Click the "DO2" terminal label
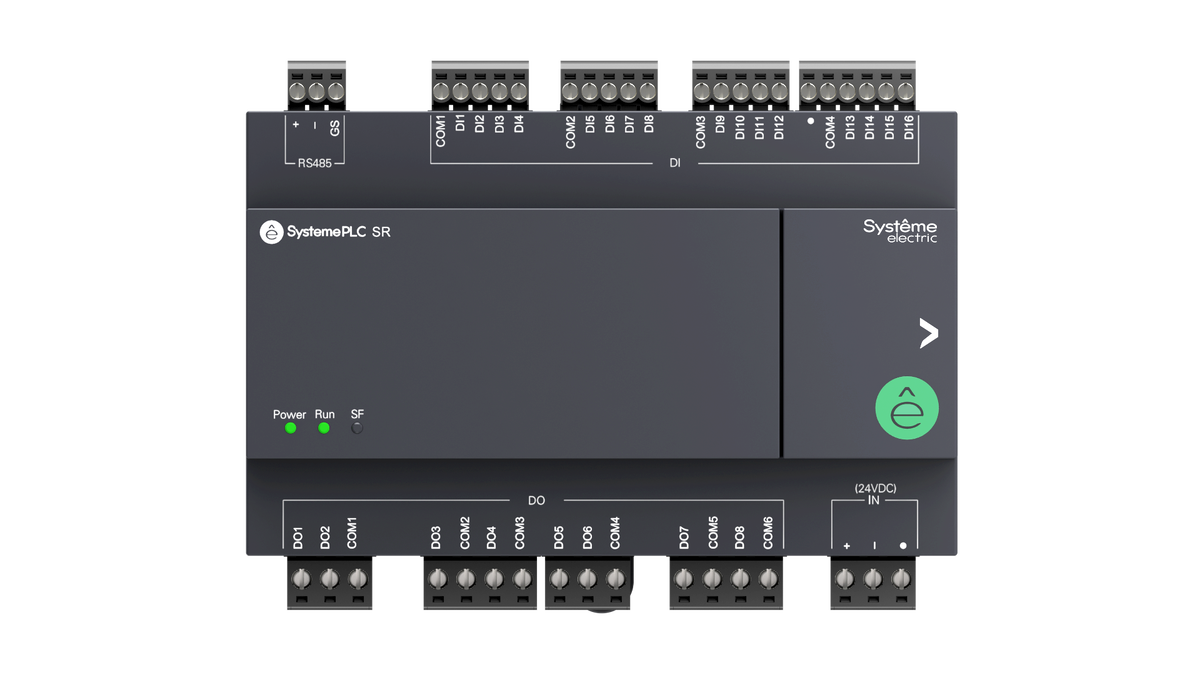Screen dimensions: 1200x675 point(325,537)
